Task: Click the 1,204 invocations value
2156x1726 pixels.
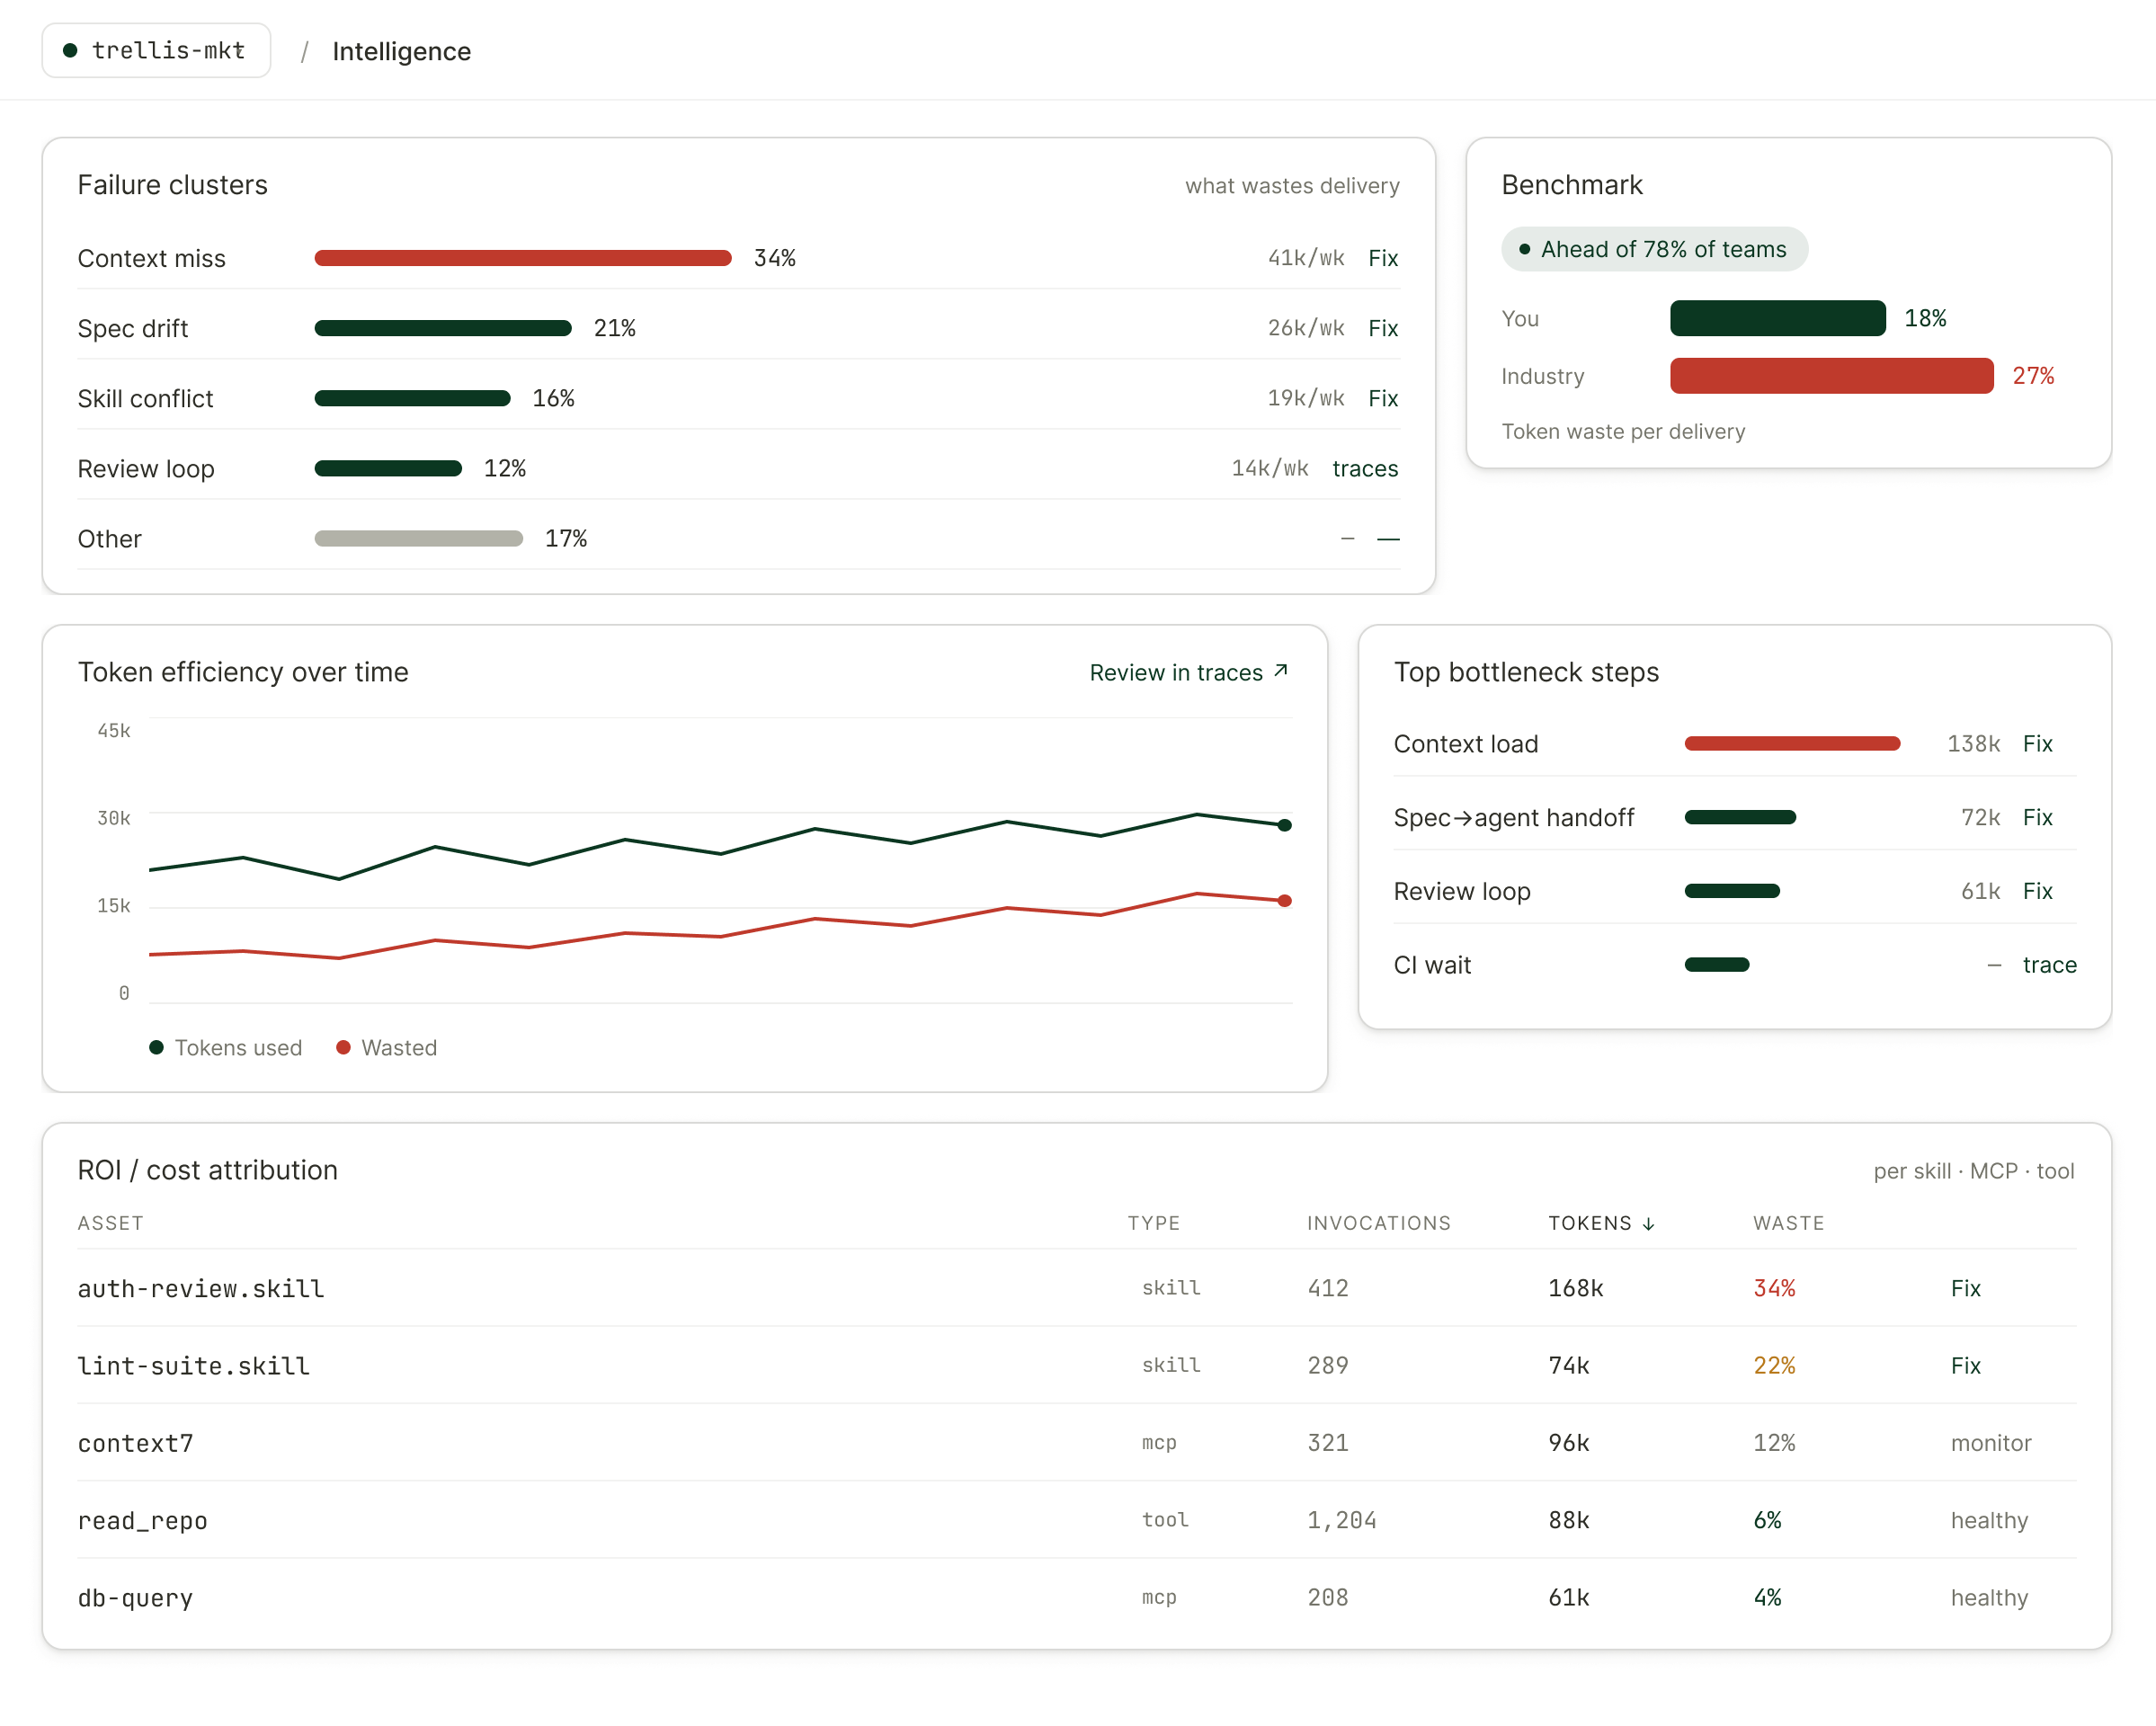Action: pyautogui.click(x=1341, y=1520)
